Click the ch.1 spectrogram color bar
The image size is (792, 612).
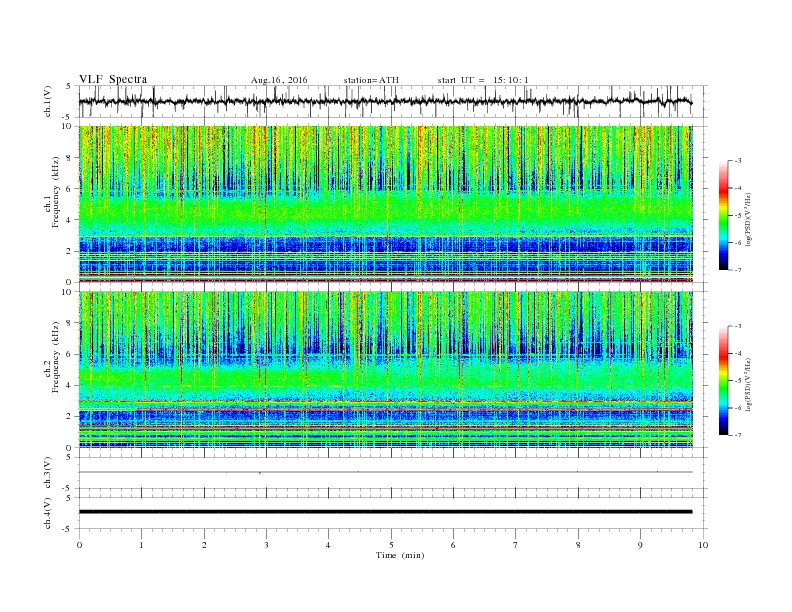click(x=723, y=215)
